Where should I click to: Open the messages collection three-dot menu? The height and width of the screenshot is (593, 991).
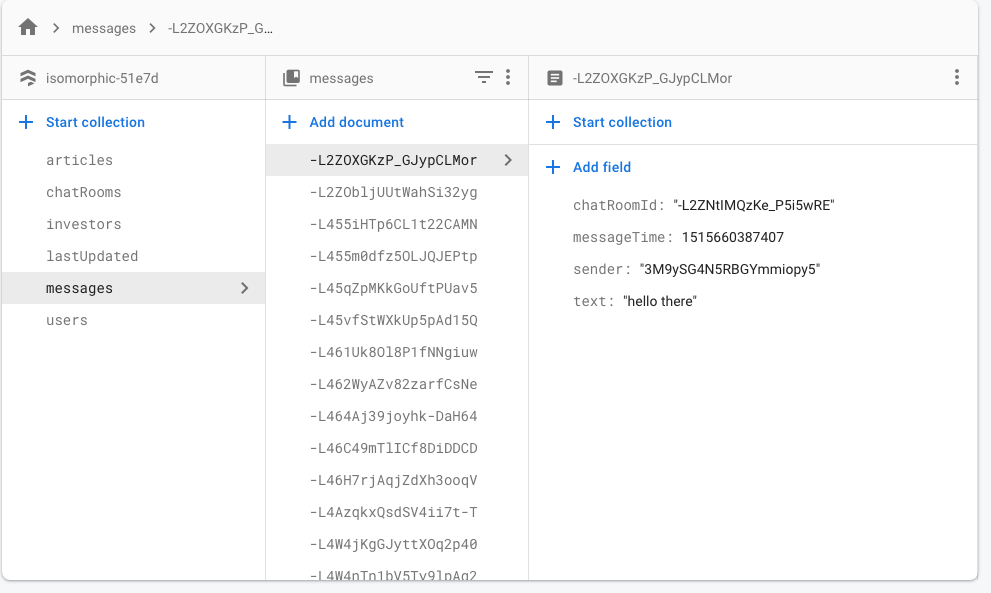(508, 77)
